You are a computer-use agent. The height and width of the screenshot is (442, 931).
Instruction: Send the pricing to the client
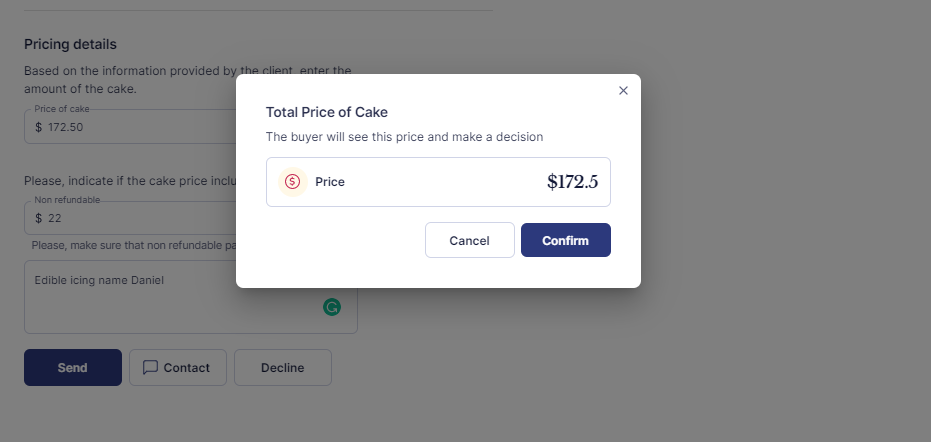[73, 367]
